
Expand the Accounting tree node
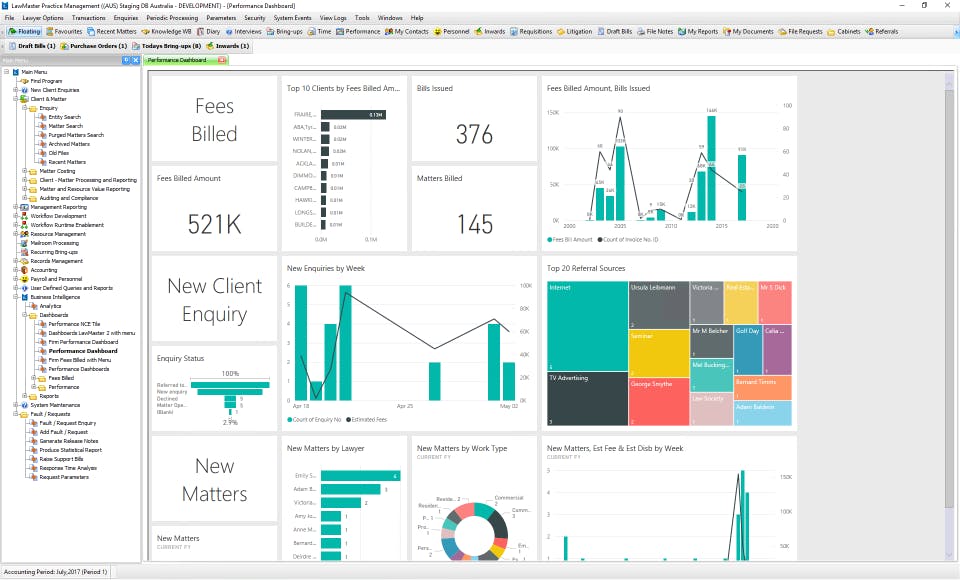click(16, 270)
